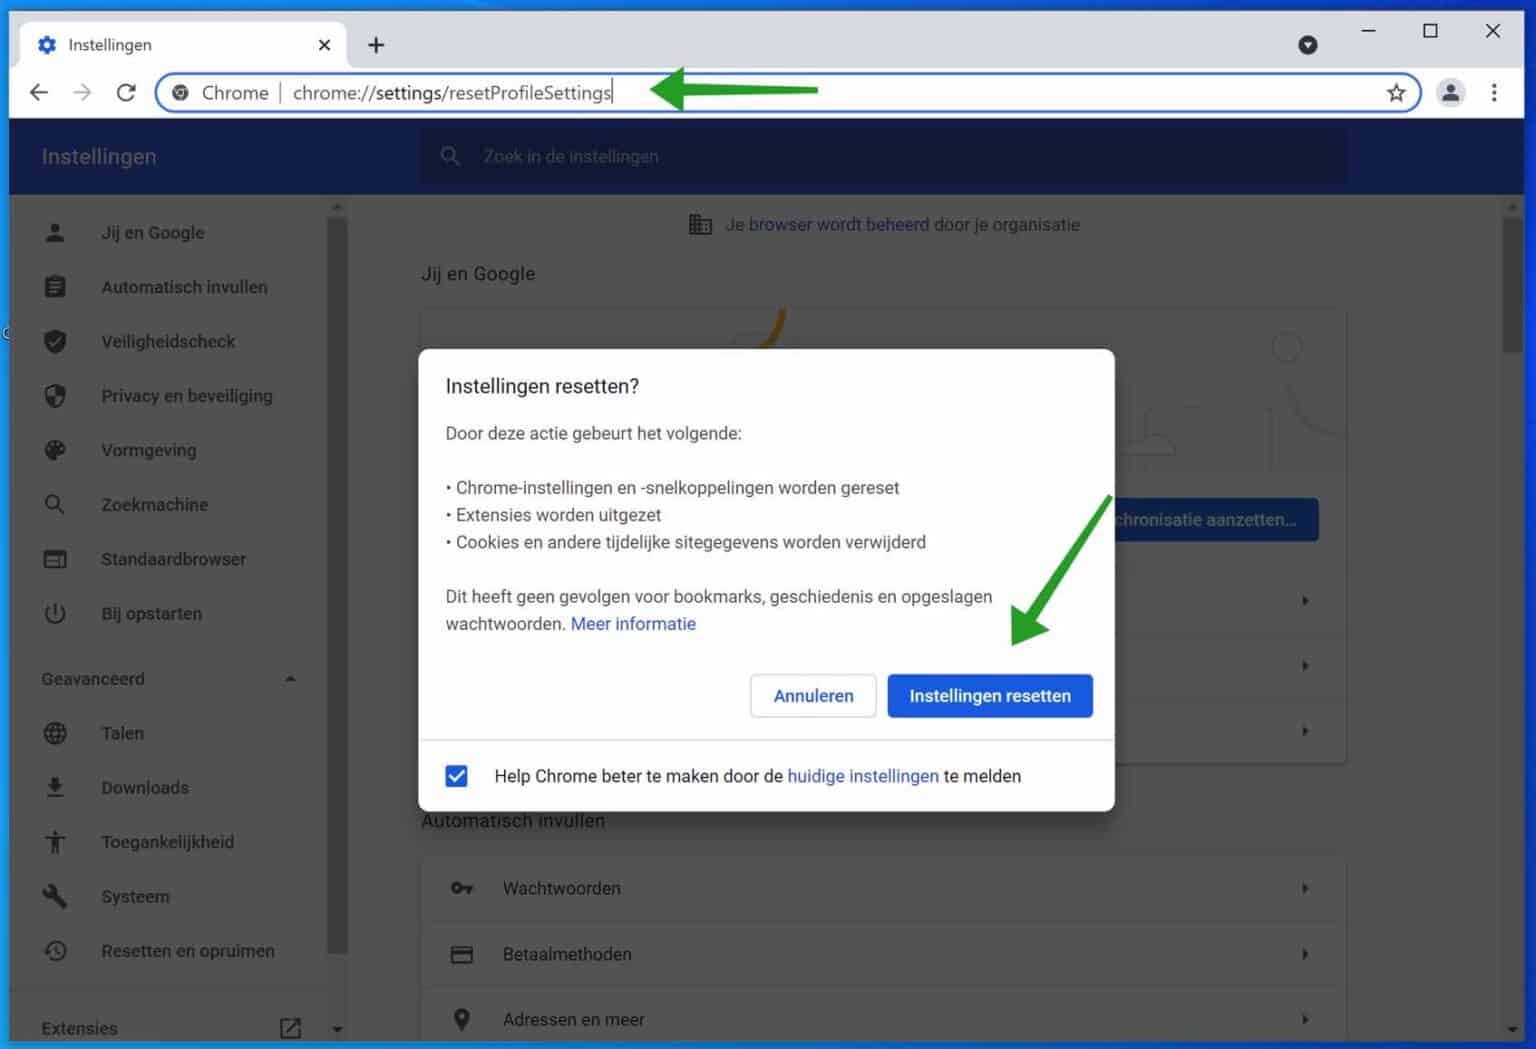Click the Wachtwoorden key icon
The width and height of the screenshot is (1536, 1049).
coord(461,888)
